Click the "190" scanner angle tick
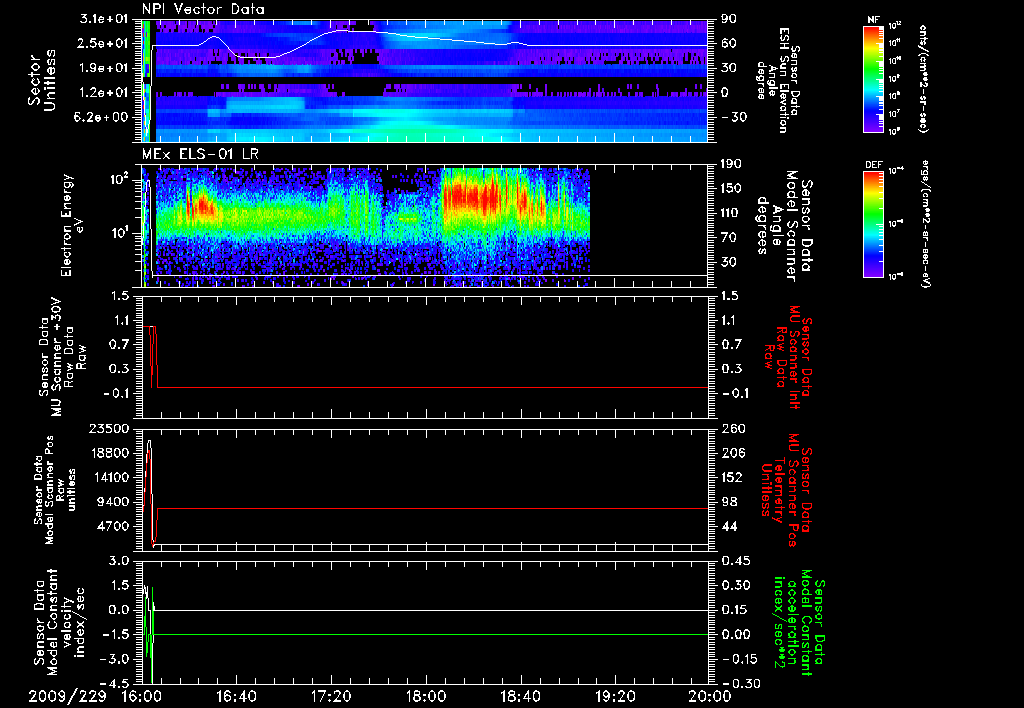The image size is (1024, 708). [731, 164]
